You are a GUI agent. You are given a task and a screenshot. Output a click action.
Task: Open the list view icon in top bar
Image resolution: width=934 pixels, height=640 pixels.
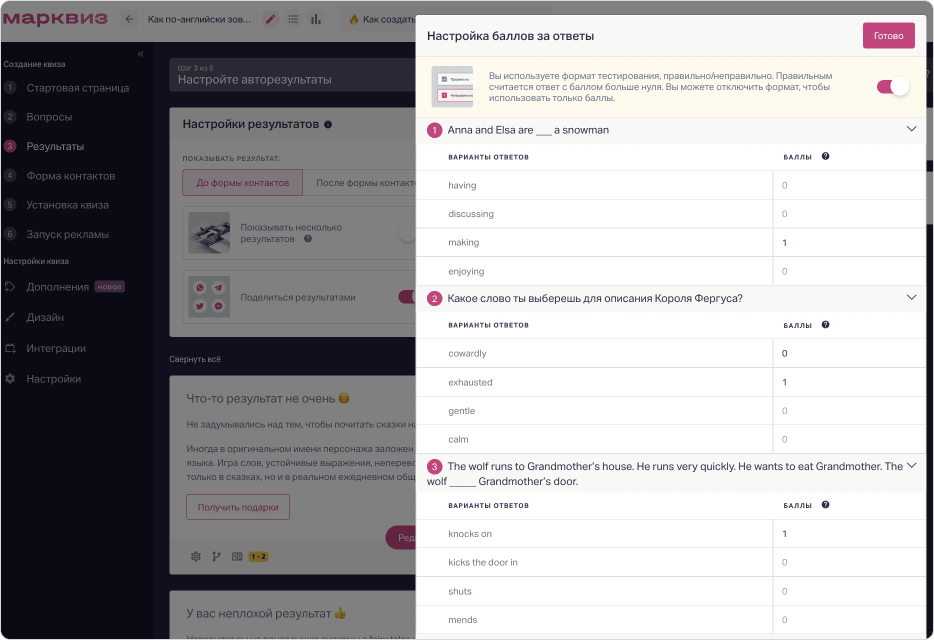point(293,19)
